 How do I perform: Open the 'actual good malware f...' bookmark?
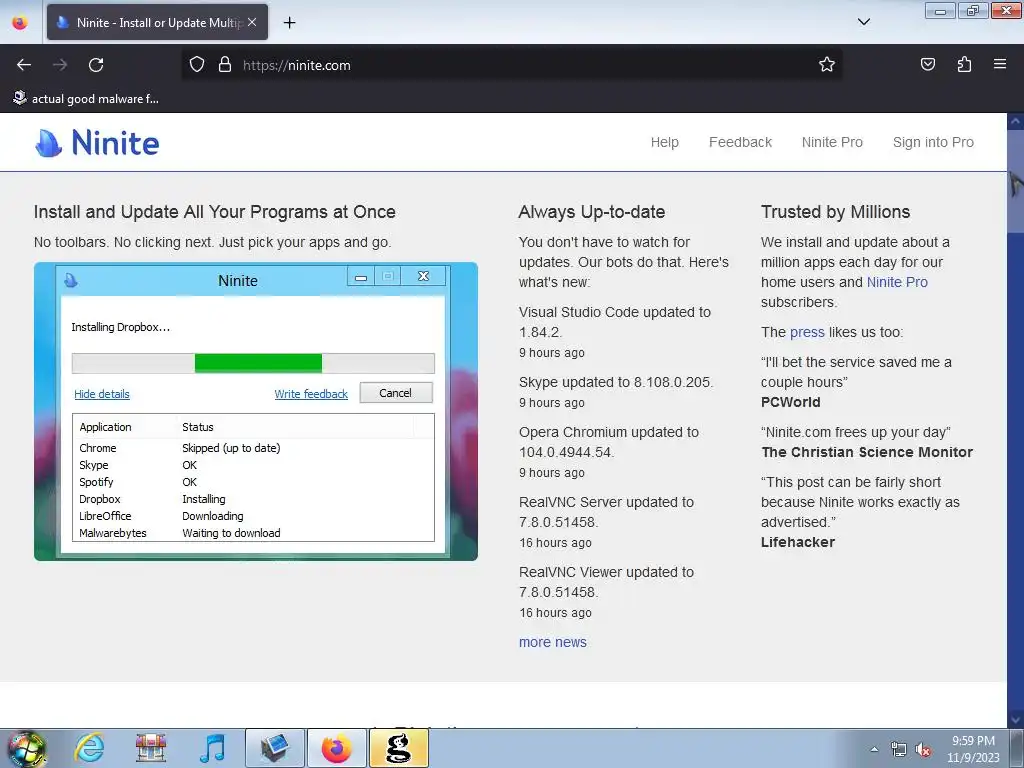[86, 99]
